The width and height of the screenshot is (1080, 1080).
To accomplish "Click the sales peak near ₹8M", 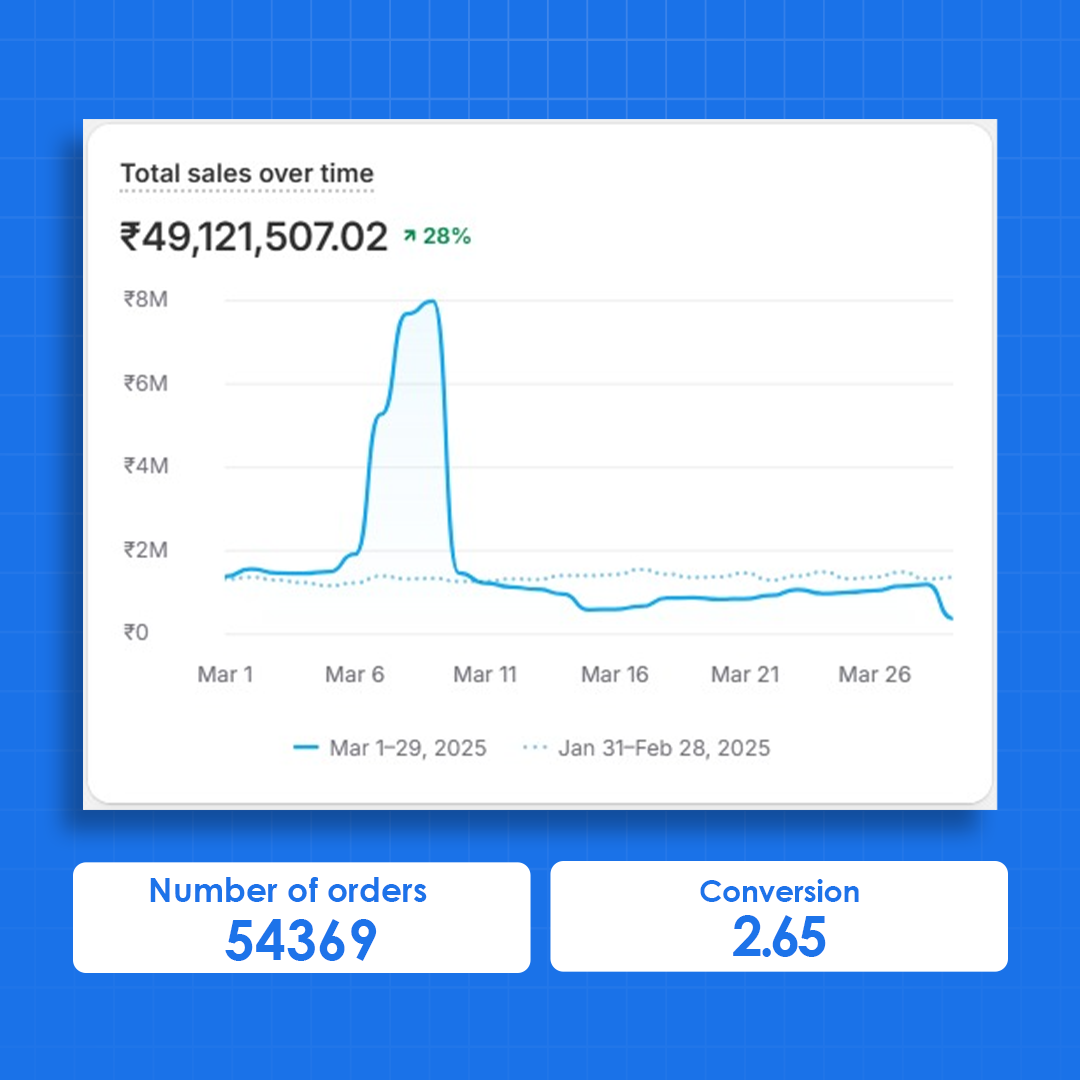I will point(431,302).
